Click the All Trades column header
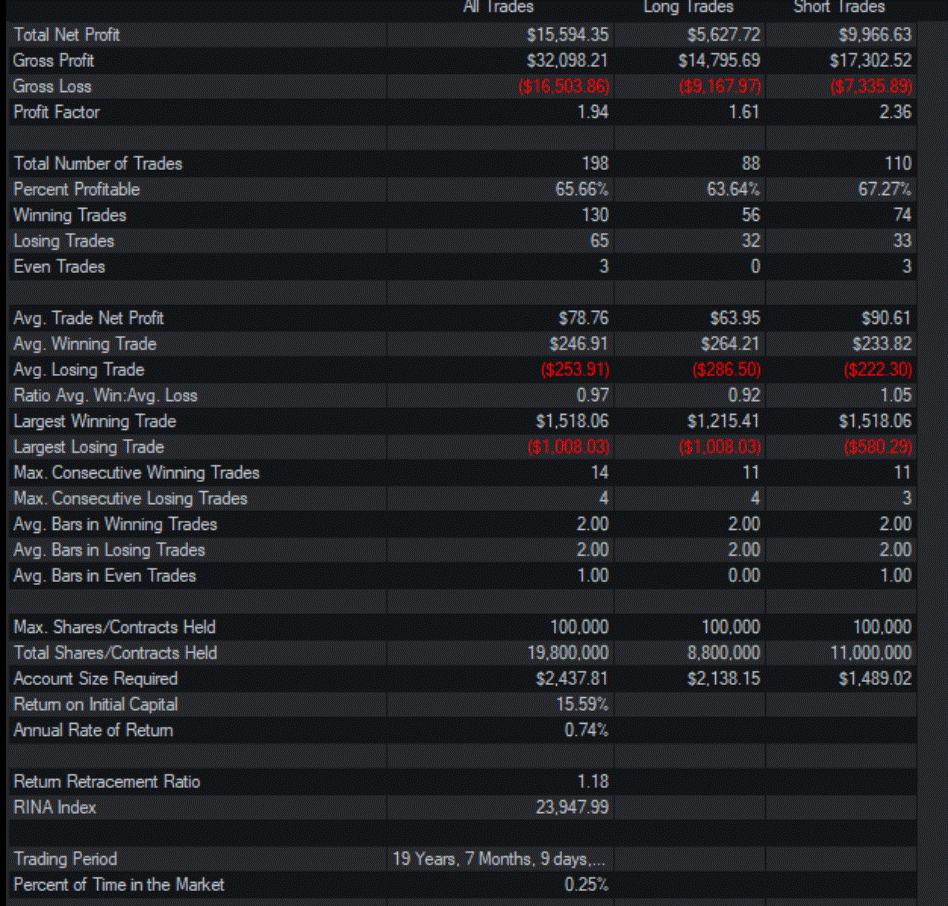Viewport: 948px width, 906px height. [x=498, y=7]
